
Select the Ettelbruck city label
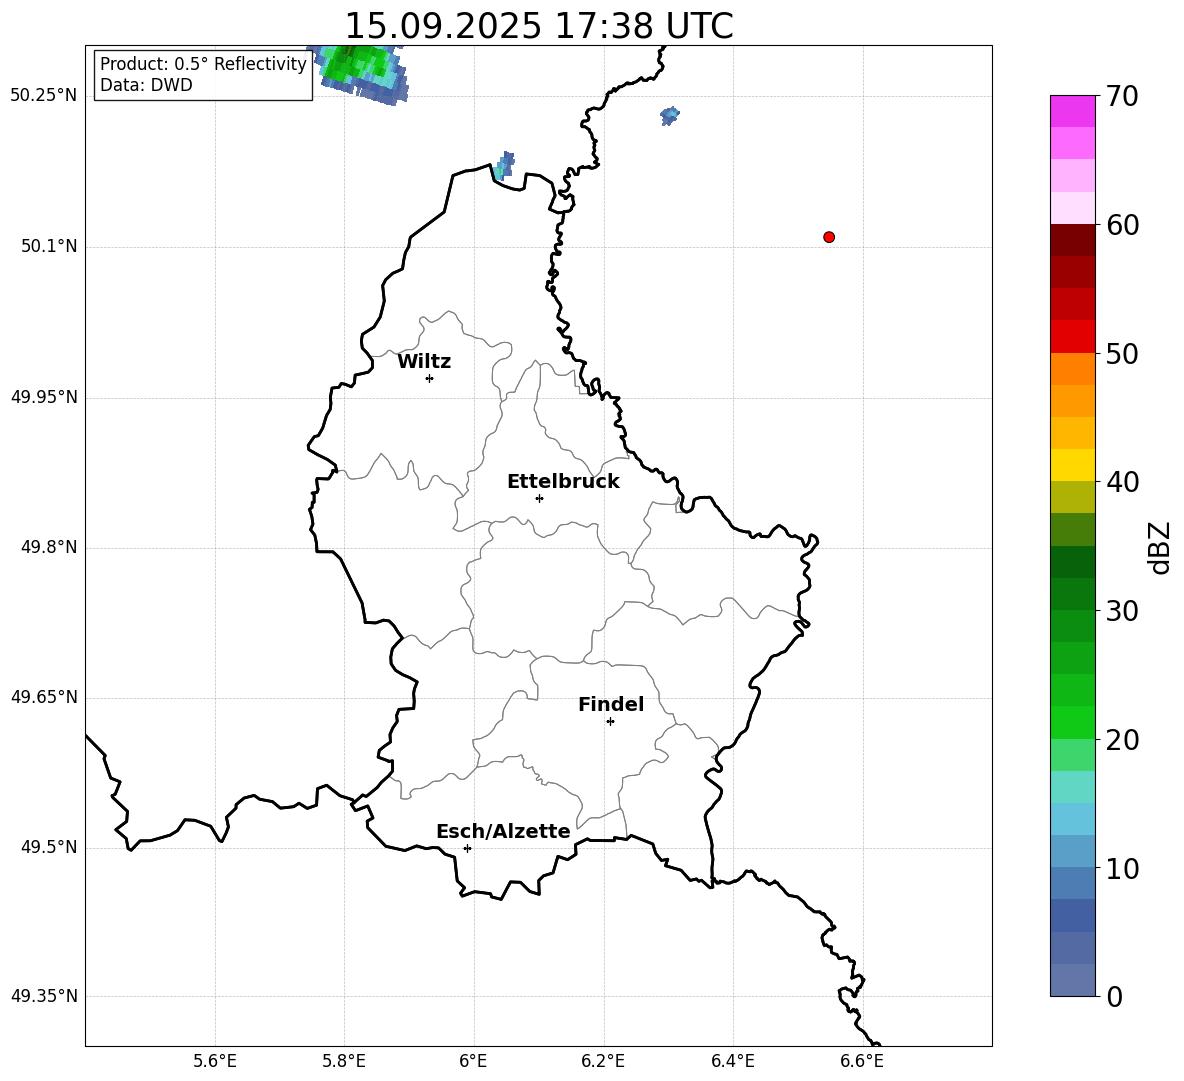(x=563, y=482)
